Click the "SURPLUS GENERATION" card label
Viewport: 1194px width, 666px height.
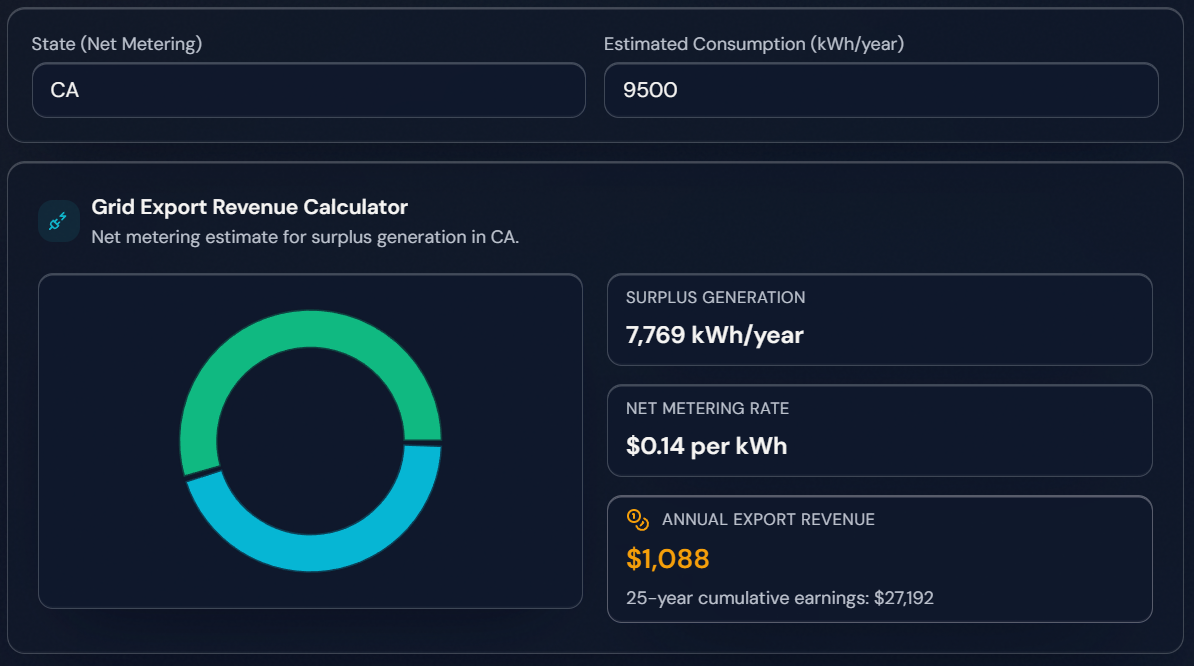point(715,297)
